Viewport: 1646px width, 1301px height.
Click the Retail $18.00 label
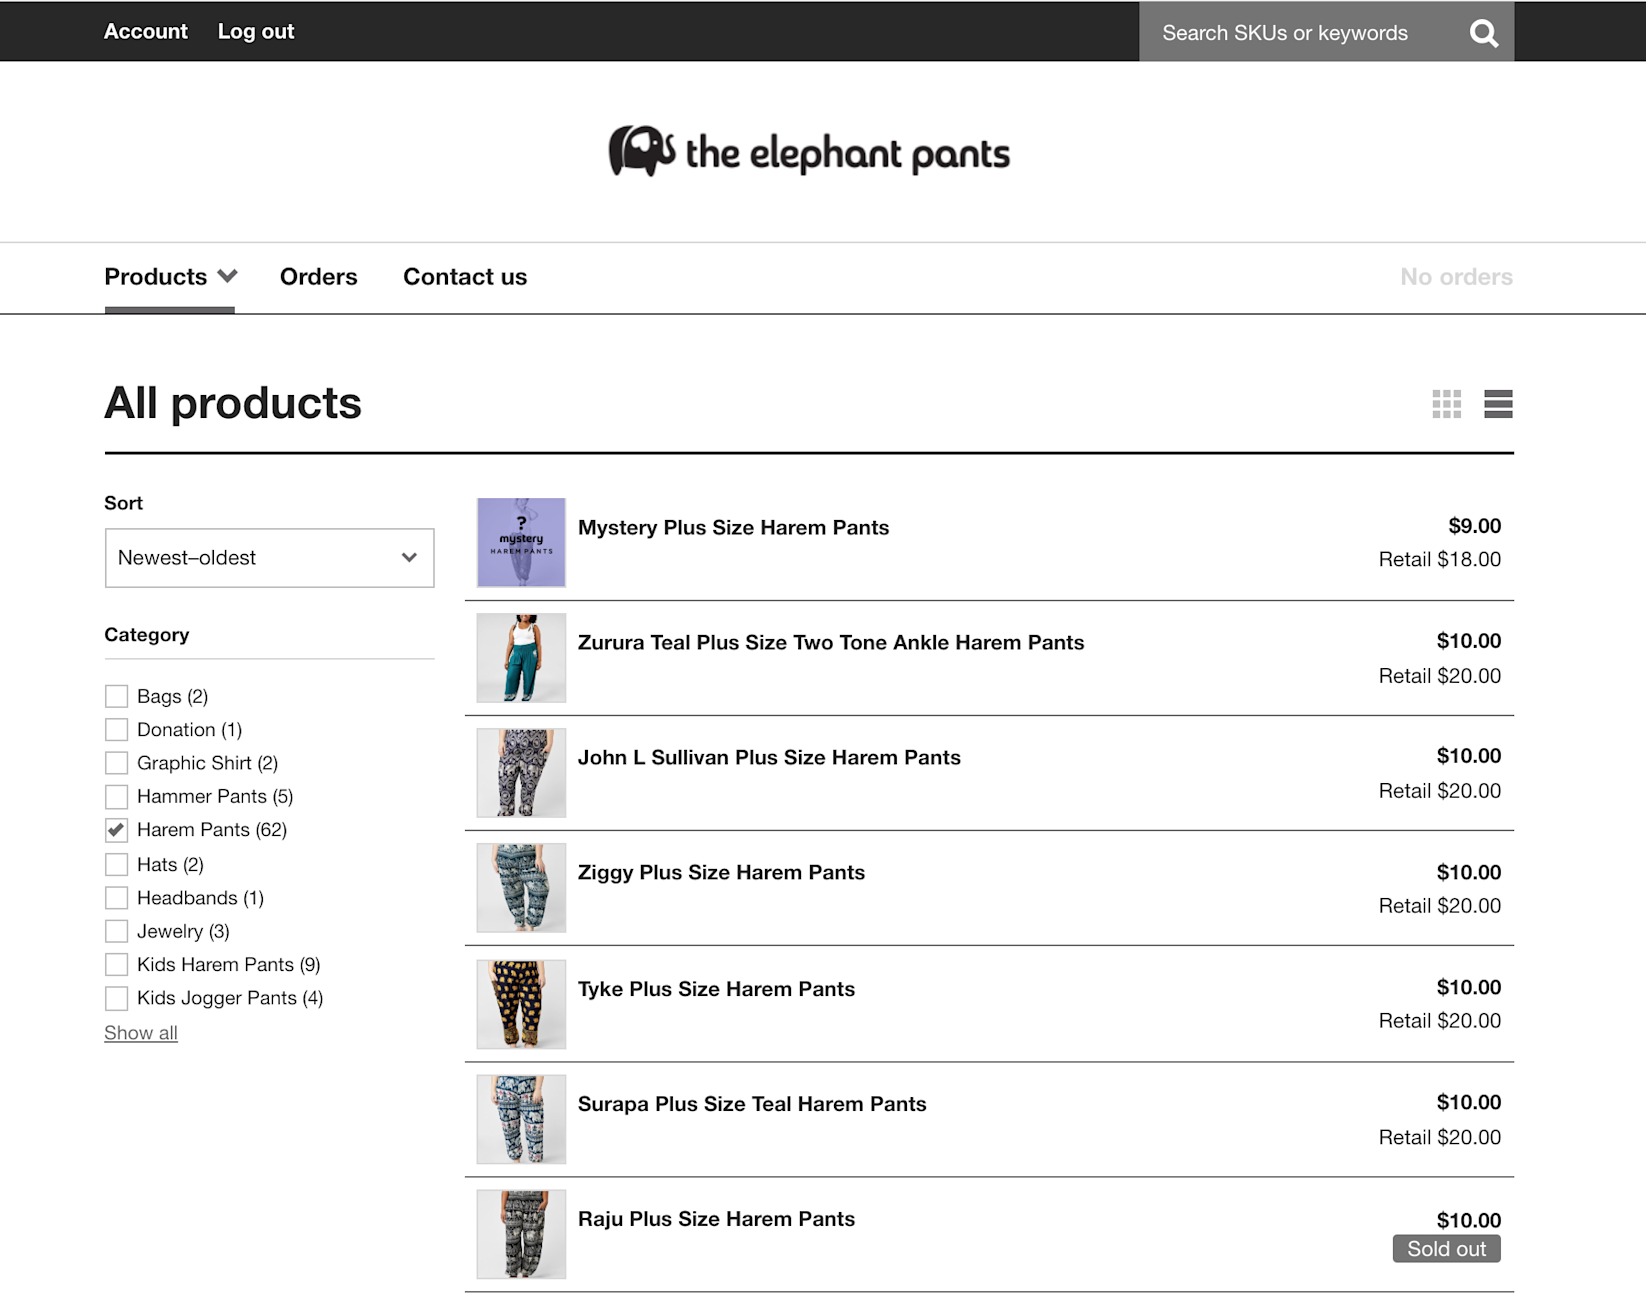click(x=1440, y=560)
